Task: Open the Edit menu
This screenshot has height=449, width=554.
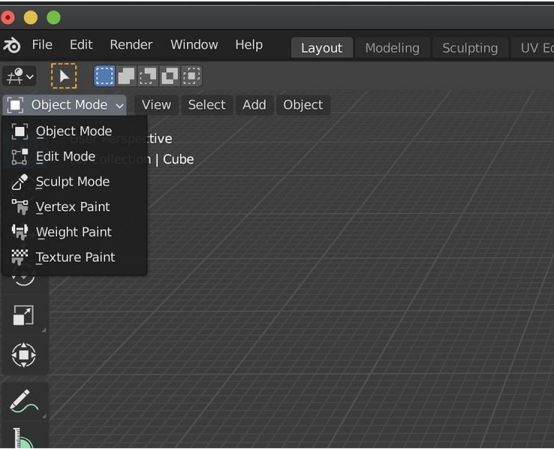Action: pos(81,45)
